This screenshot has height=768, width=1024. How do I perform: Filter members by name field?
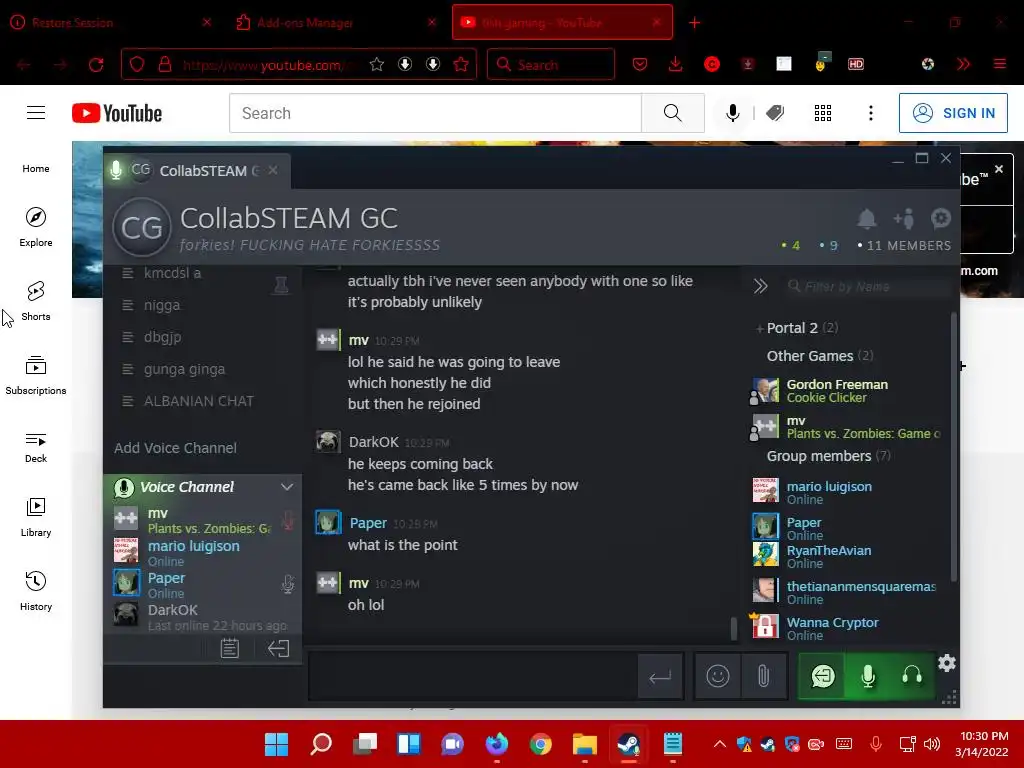[x=865, y=286]
